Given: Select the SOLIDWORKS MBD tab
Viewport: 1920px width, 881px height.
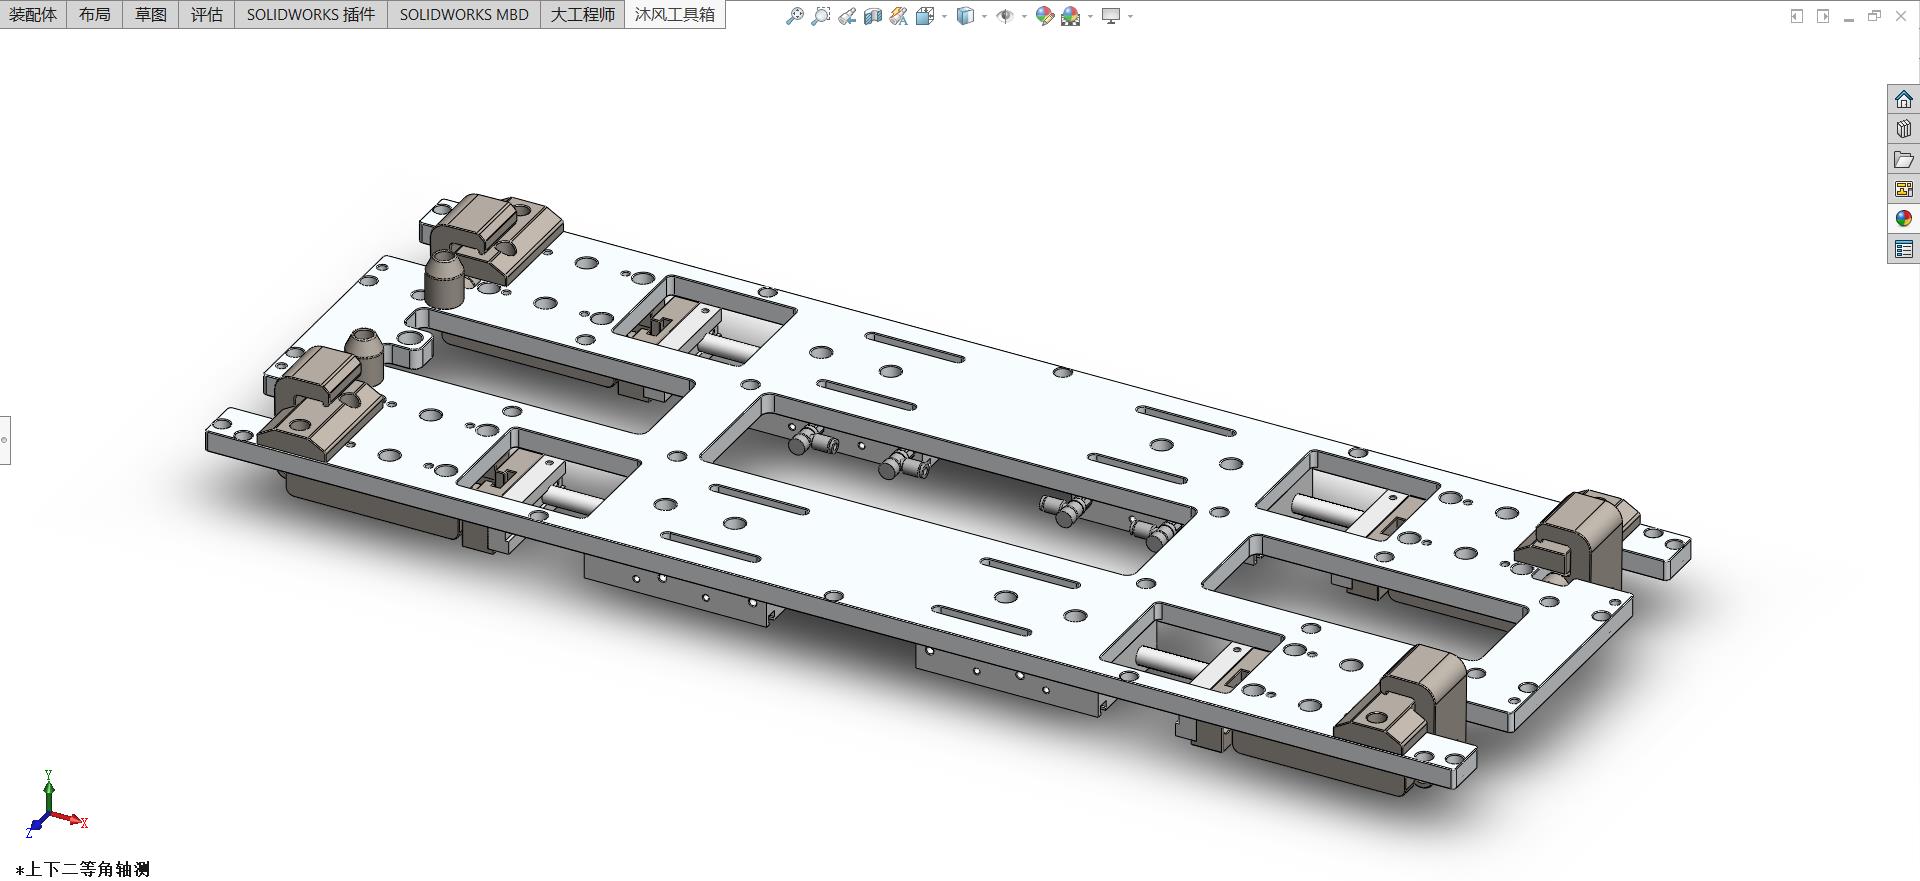Looking at the screenshot, I should 464,14.
